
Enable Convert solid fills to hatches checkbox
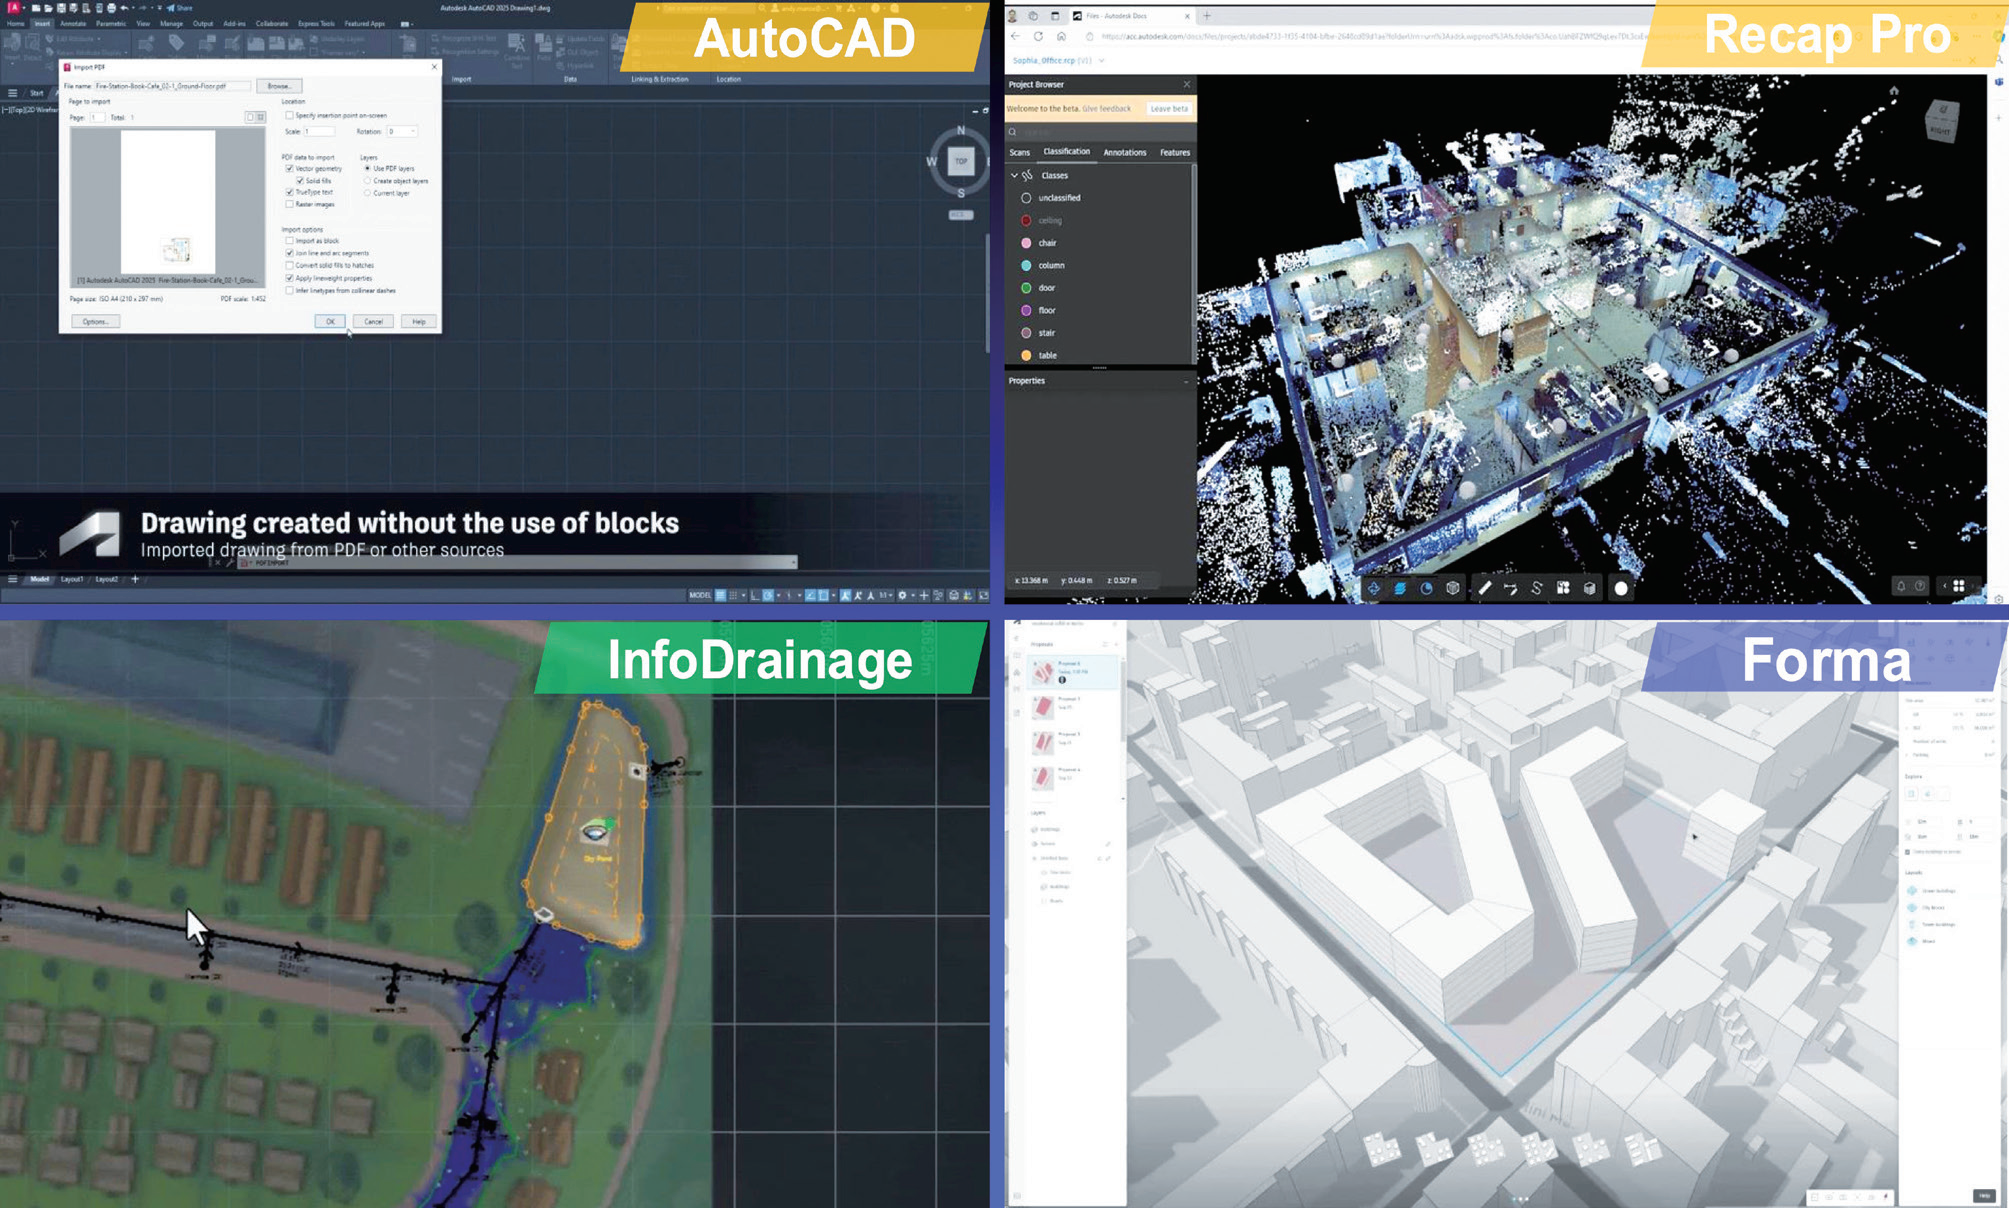click(289, 265)
